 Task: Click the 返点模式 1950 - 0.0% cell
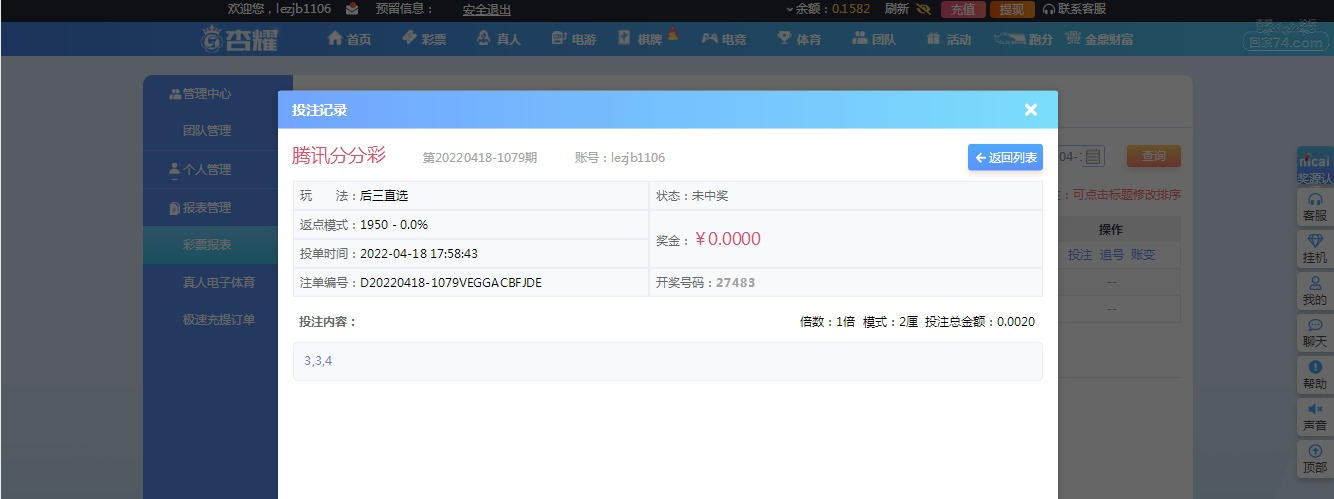coord(471,225)
